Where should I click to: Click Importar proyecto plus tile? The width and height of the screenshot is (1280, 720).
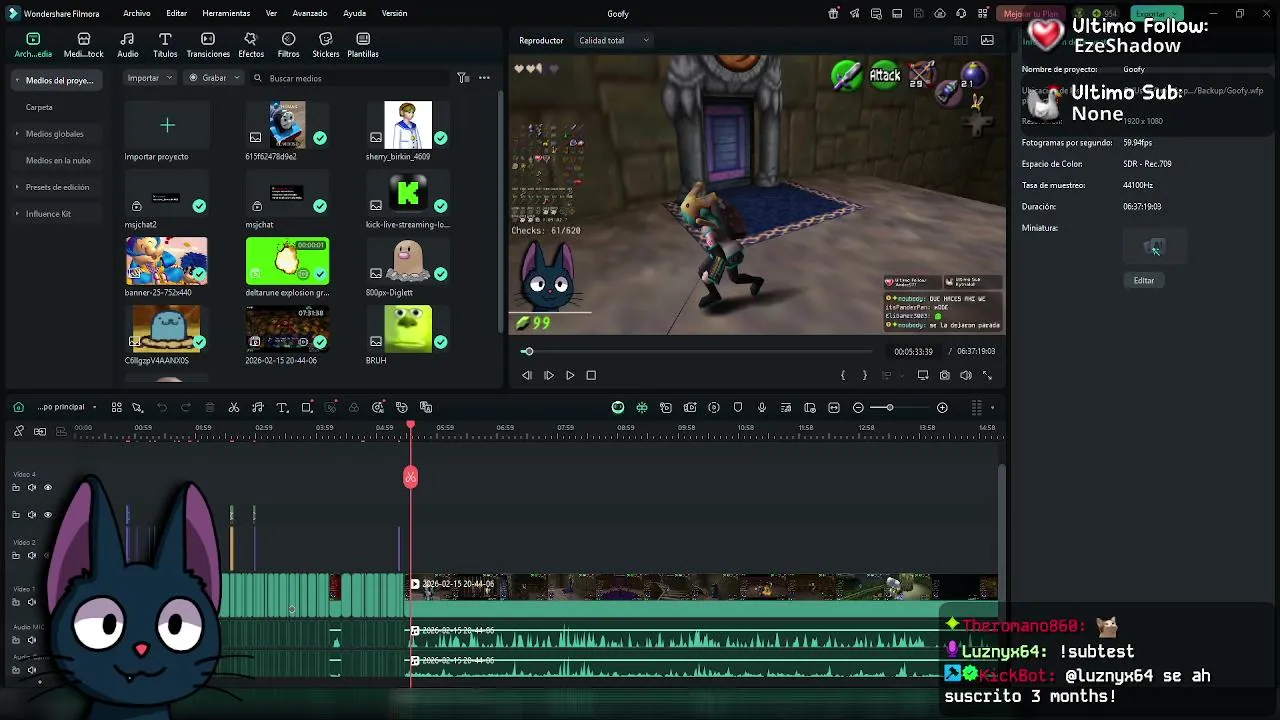[x=167, y=125]
